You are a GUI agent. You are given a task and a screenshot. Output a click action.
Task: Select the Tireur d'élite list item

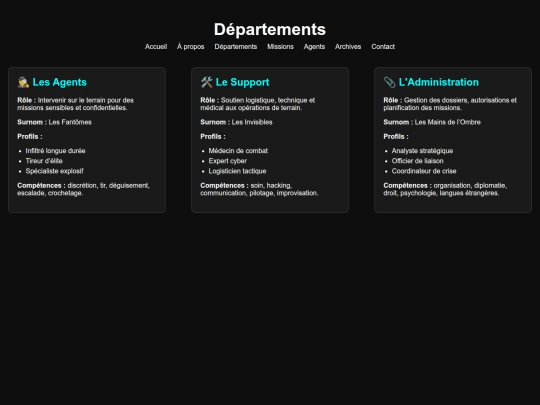click(x=44, y=161)
